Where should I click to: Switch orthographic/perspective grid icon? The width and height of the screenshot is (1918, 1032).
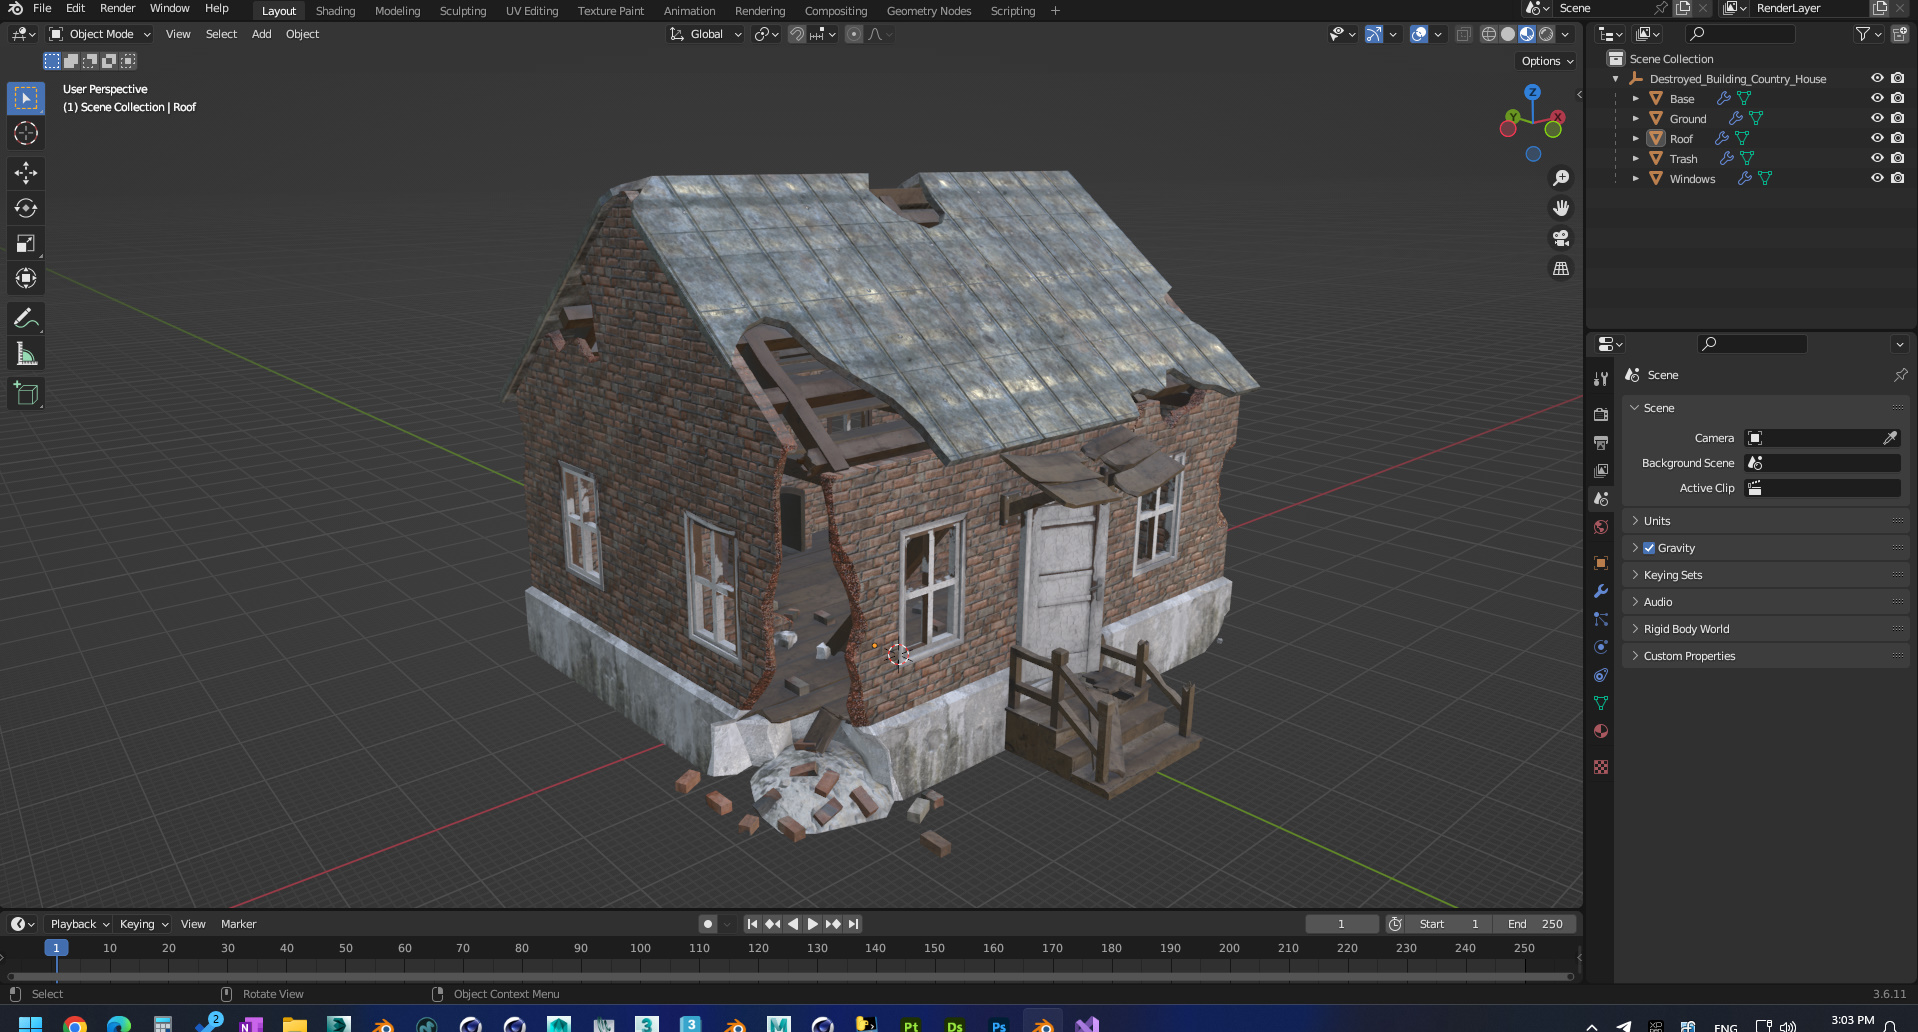[x=1561, y=268]
